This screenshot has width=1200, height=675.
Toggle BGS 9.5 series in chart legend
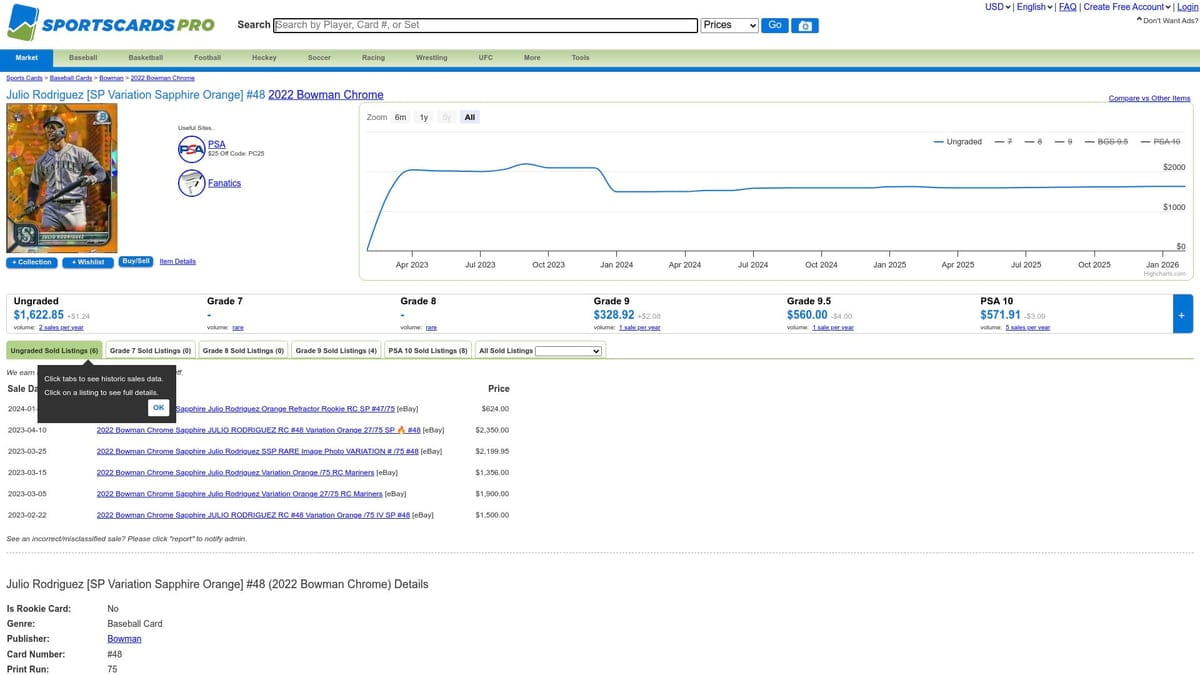click(x=1106, y=142)
